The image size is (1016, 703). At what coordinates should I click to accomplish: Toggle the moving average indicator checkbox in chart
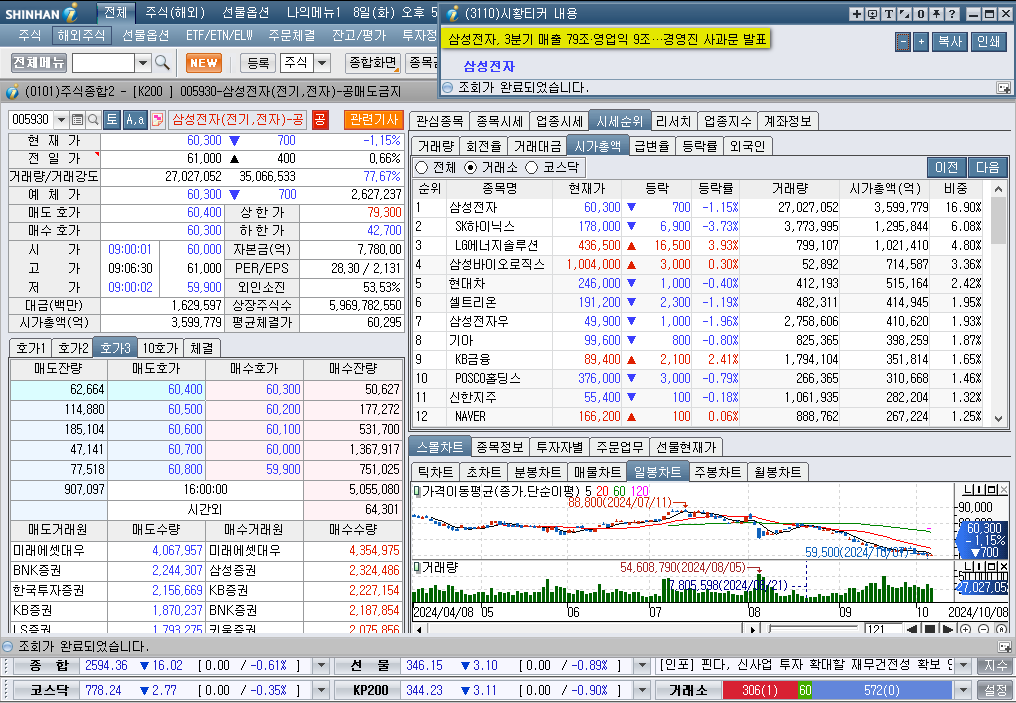[x=417, y=491]
